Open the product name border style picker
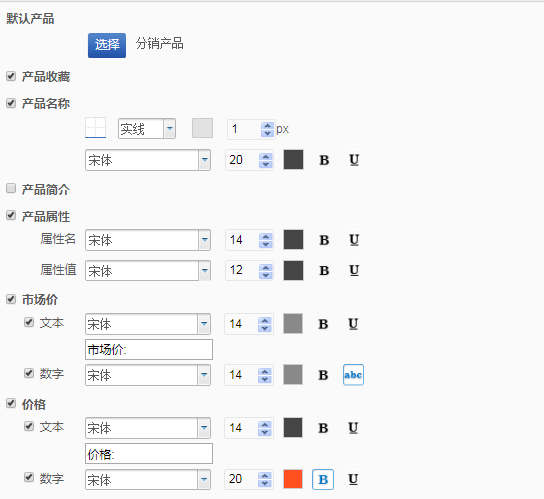544x499 pixels. click(x=95, y=128)
